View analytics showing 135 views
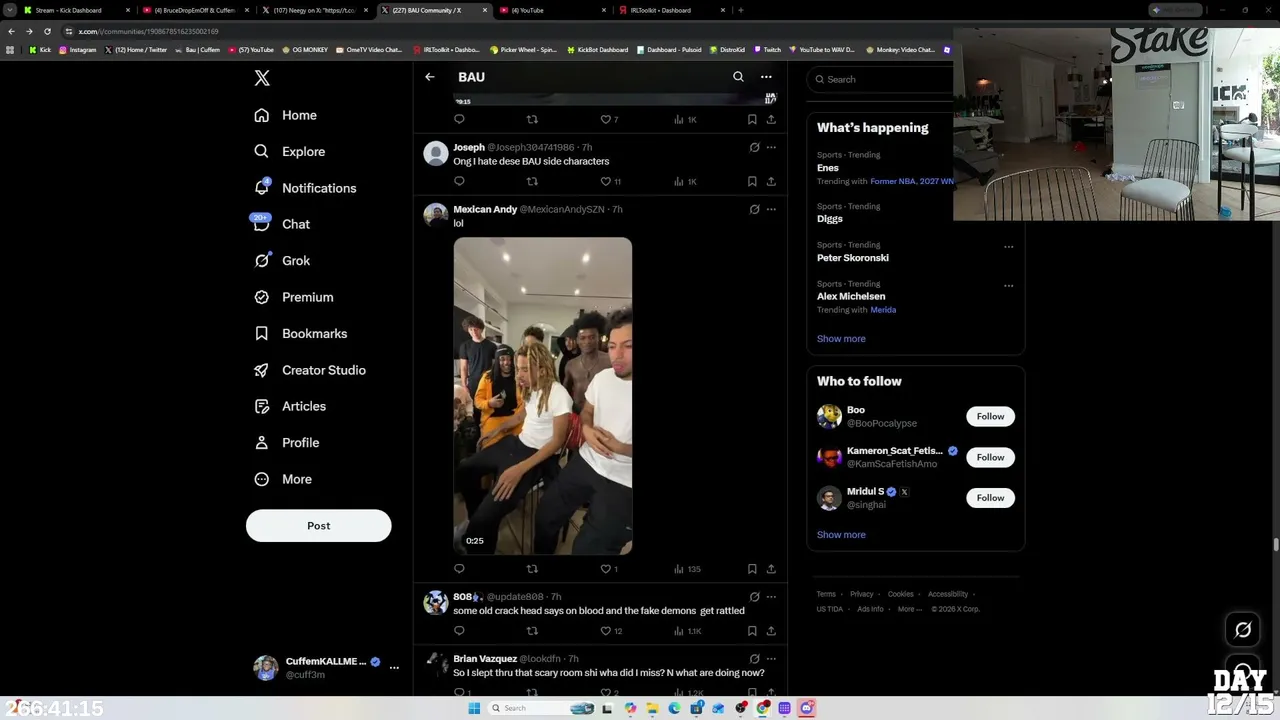This screenshot has width=1280, height=720. (687, 569)
